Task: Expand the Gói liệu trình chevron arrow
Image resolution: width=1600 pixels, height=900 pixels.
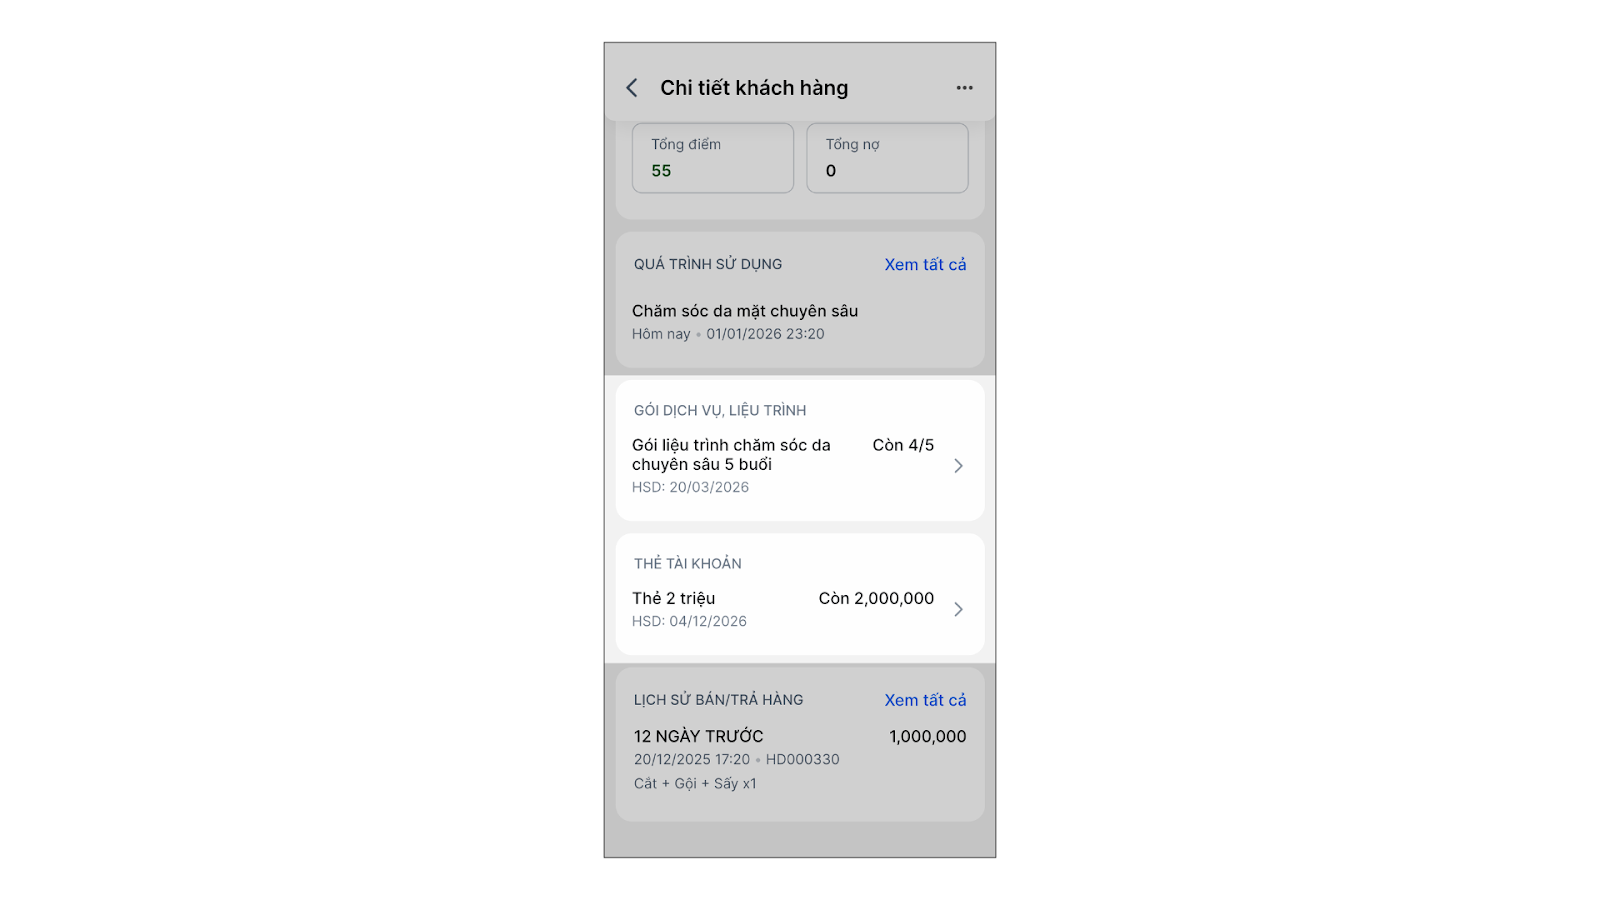Action: [958, 466]
